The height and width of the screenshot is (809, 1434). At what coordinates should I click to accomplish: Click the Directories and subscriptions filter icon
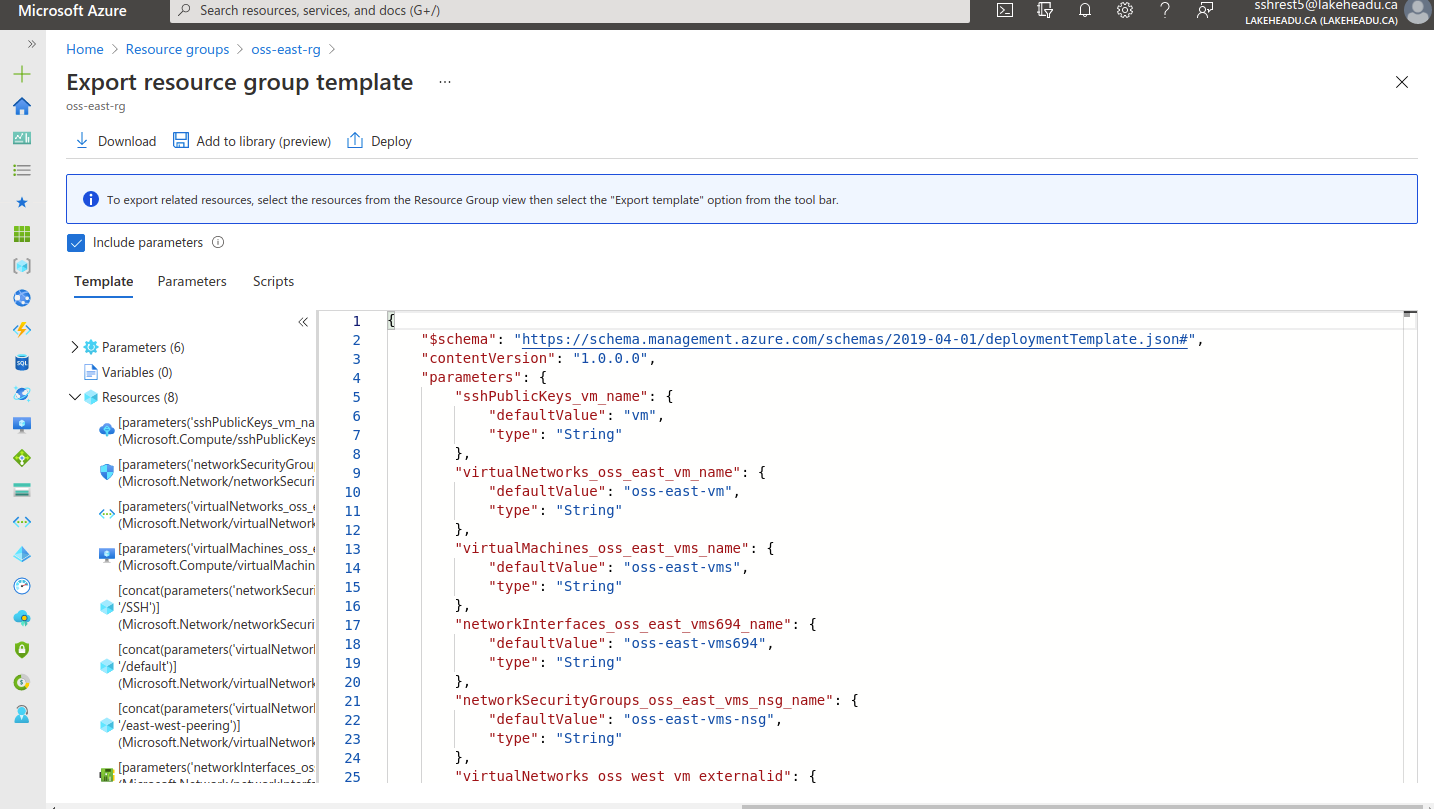(1045, 10)
